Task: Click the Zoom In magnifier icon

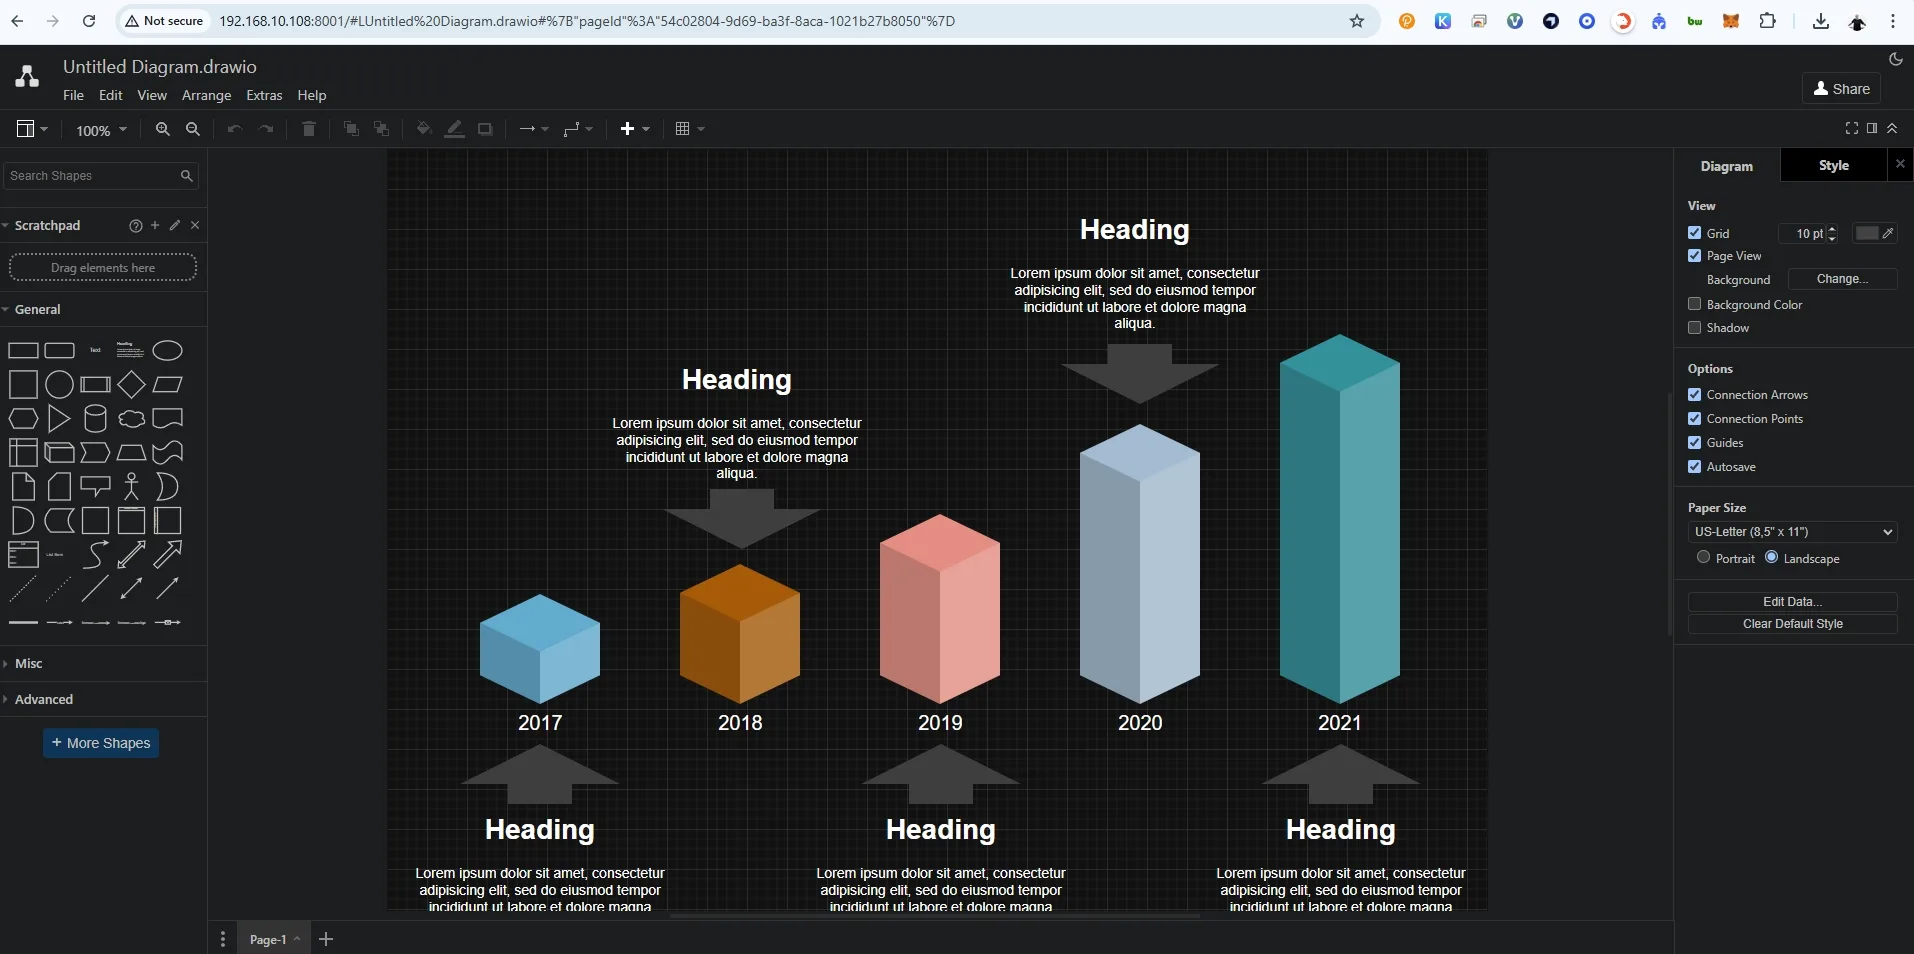Action: click(163, 129)
